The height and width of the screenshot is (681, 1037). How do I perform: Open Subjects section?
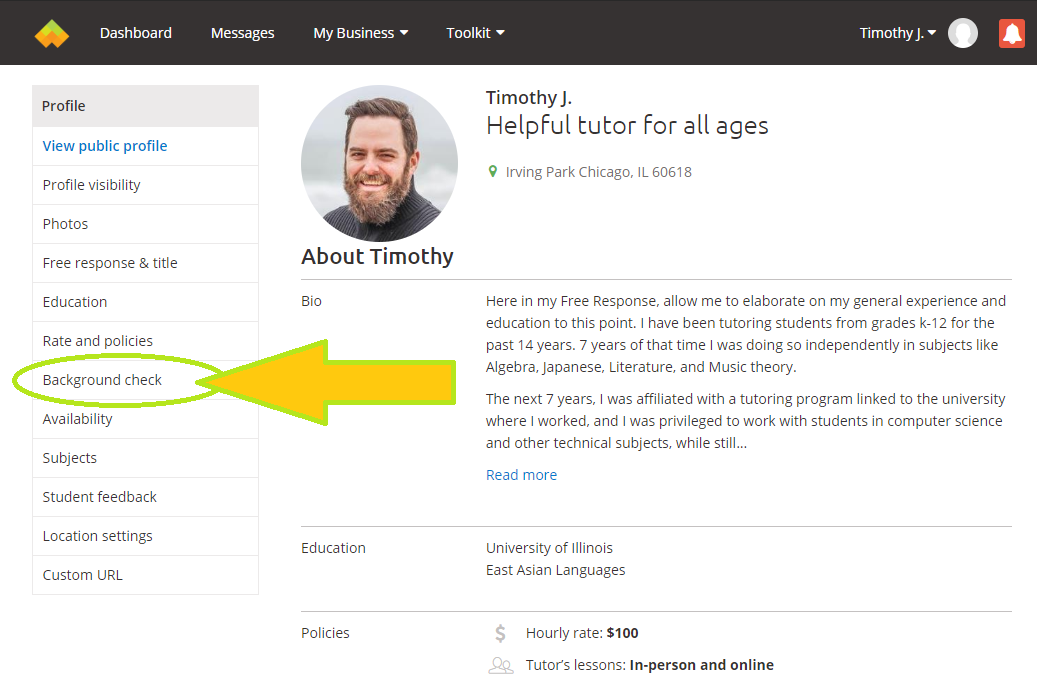tap(145, 458)
